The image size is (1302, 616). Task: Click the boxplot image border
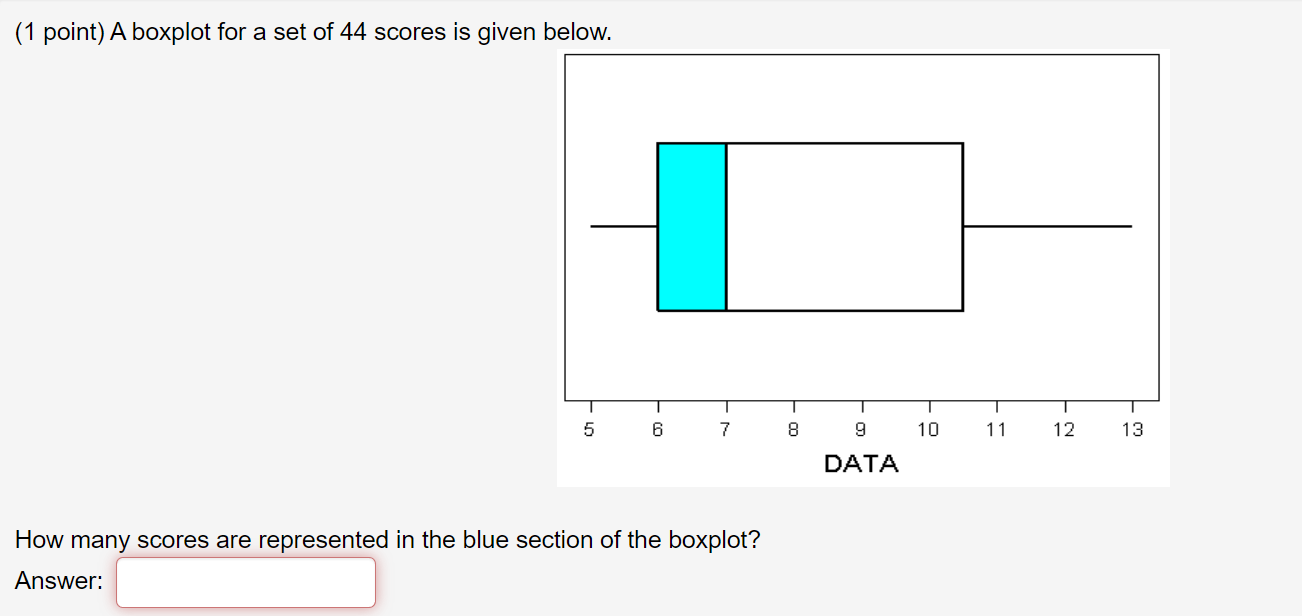[862, 54]
